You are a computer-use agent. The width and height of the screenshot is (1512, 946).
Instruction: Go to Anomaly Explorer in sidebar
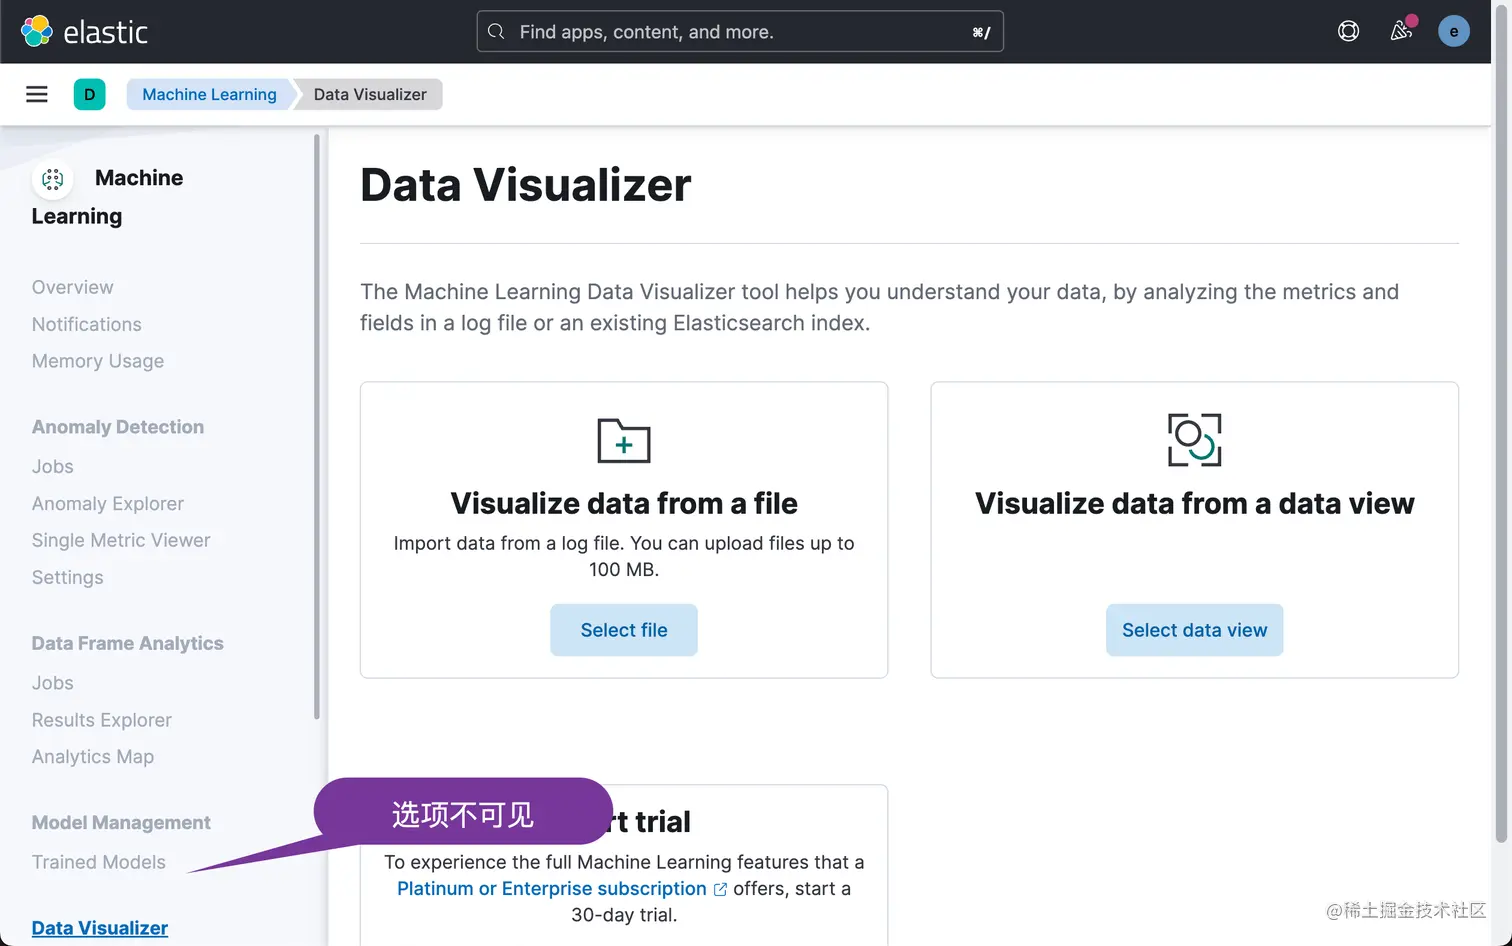pos(108,504)
